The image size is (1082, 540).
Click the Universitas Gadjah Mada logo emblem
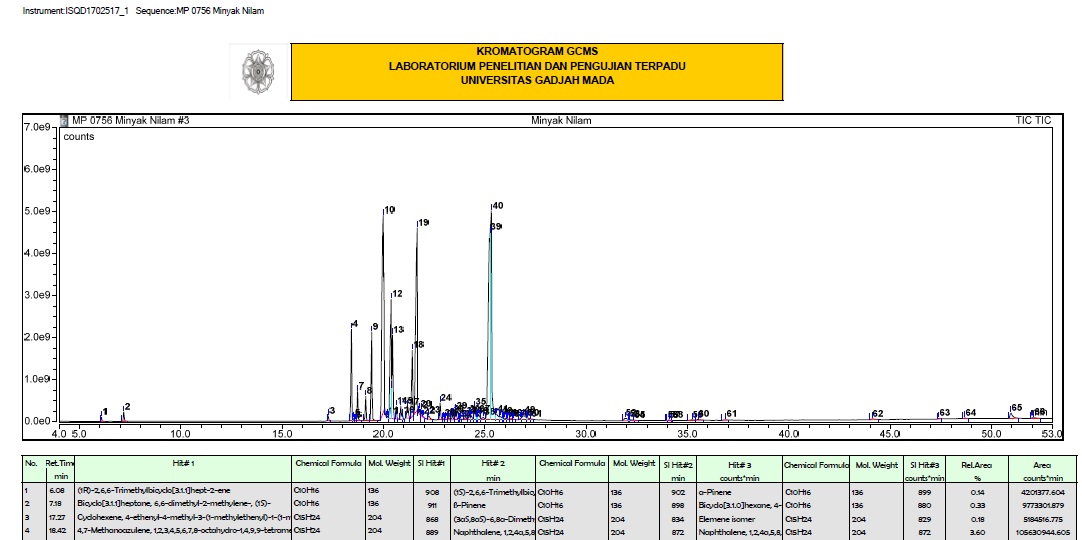[258, 72]
